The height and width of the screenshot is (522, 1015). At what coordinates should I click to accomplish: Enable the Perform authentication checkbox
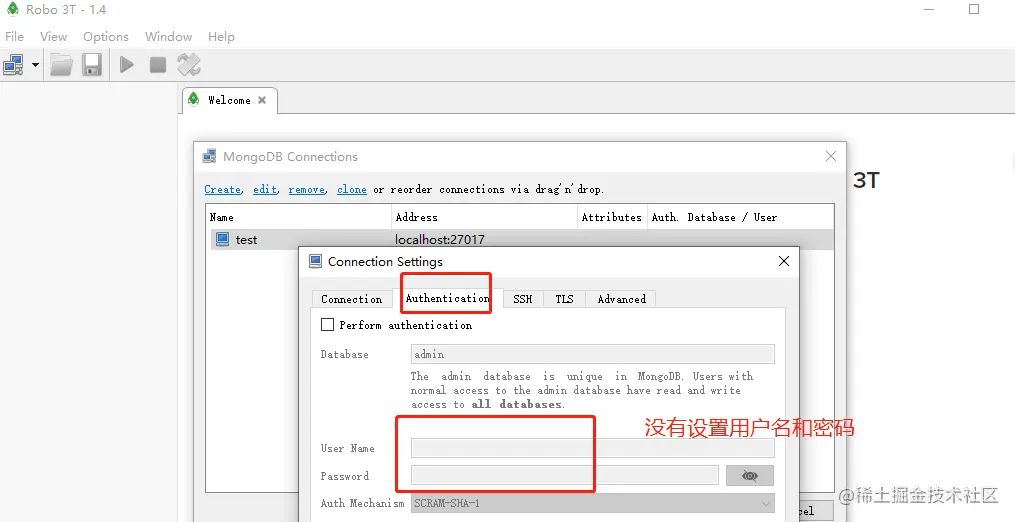coord(328,324)
